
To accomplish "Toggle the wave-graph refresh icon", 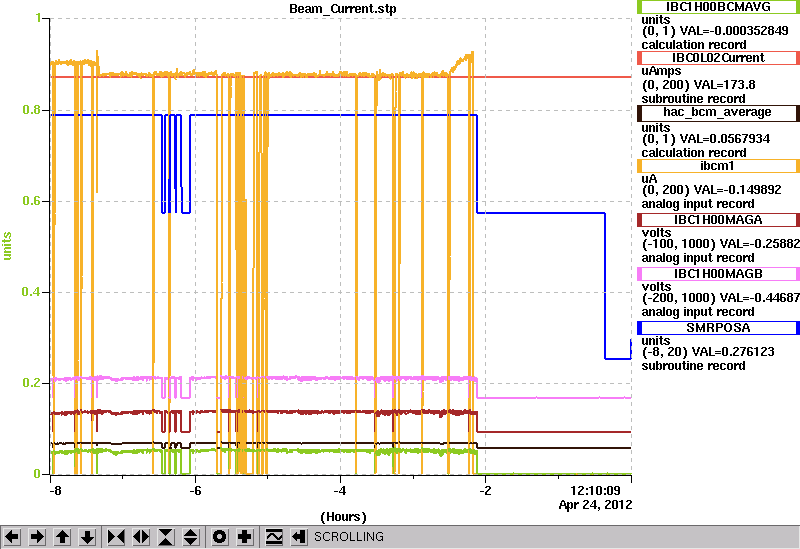I will point(273,537).
